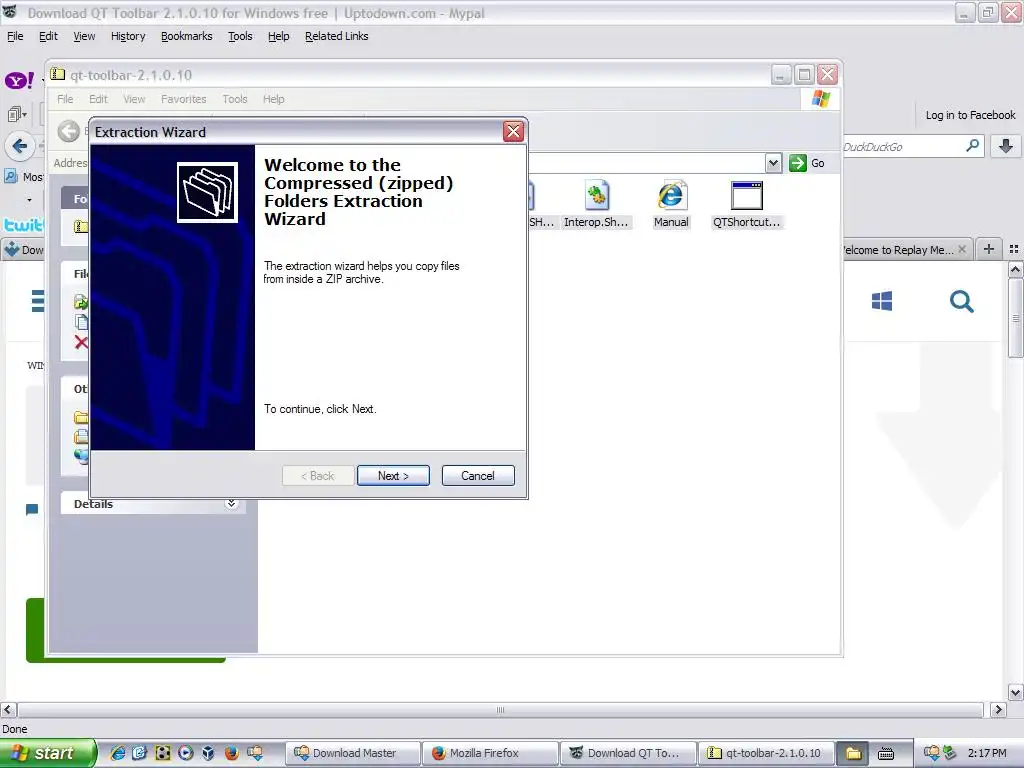Click Log in to Facebook link

pos(970,115)
